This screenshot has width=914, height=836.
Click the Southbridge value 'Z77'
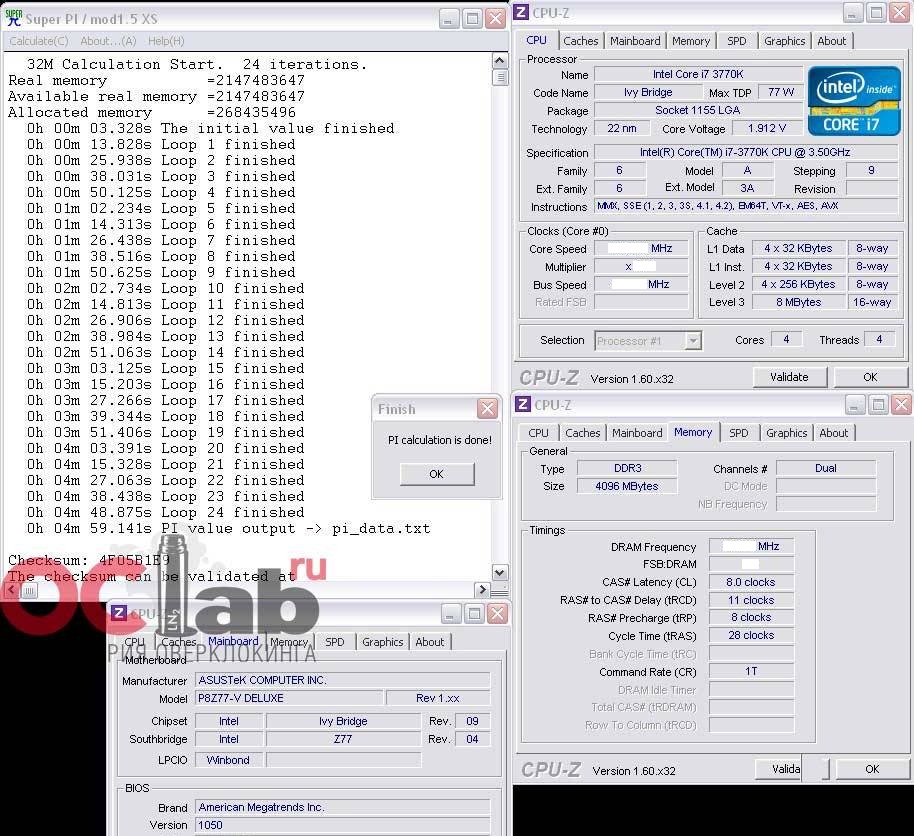click(x=343, y=739)
